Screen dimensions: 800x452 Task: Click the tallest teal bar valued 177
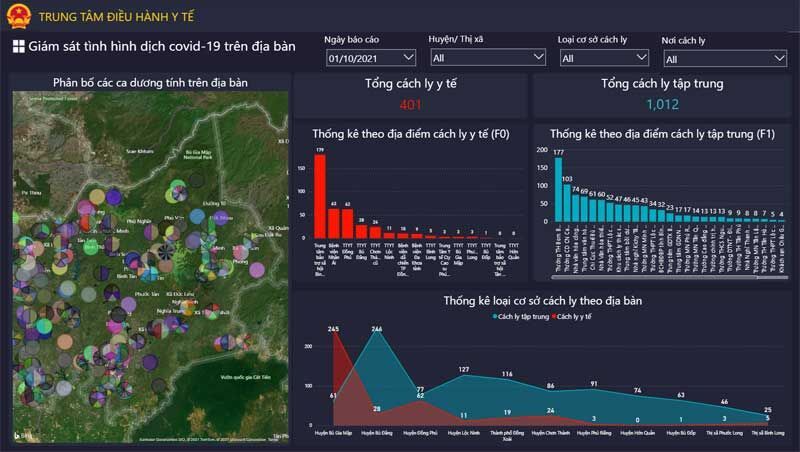point(558,189)
